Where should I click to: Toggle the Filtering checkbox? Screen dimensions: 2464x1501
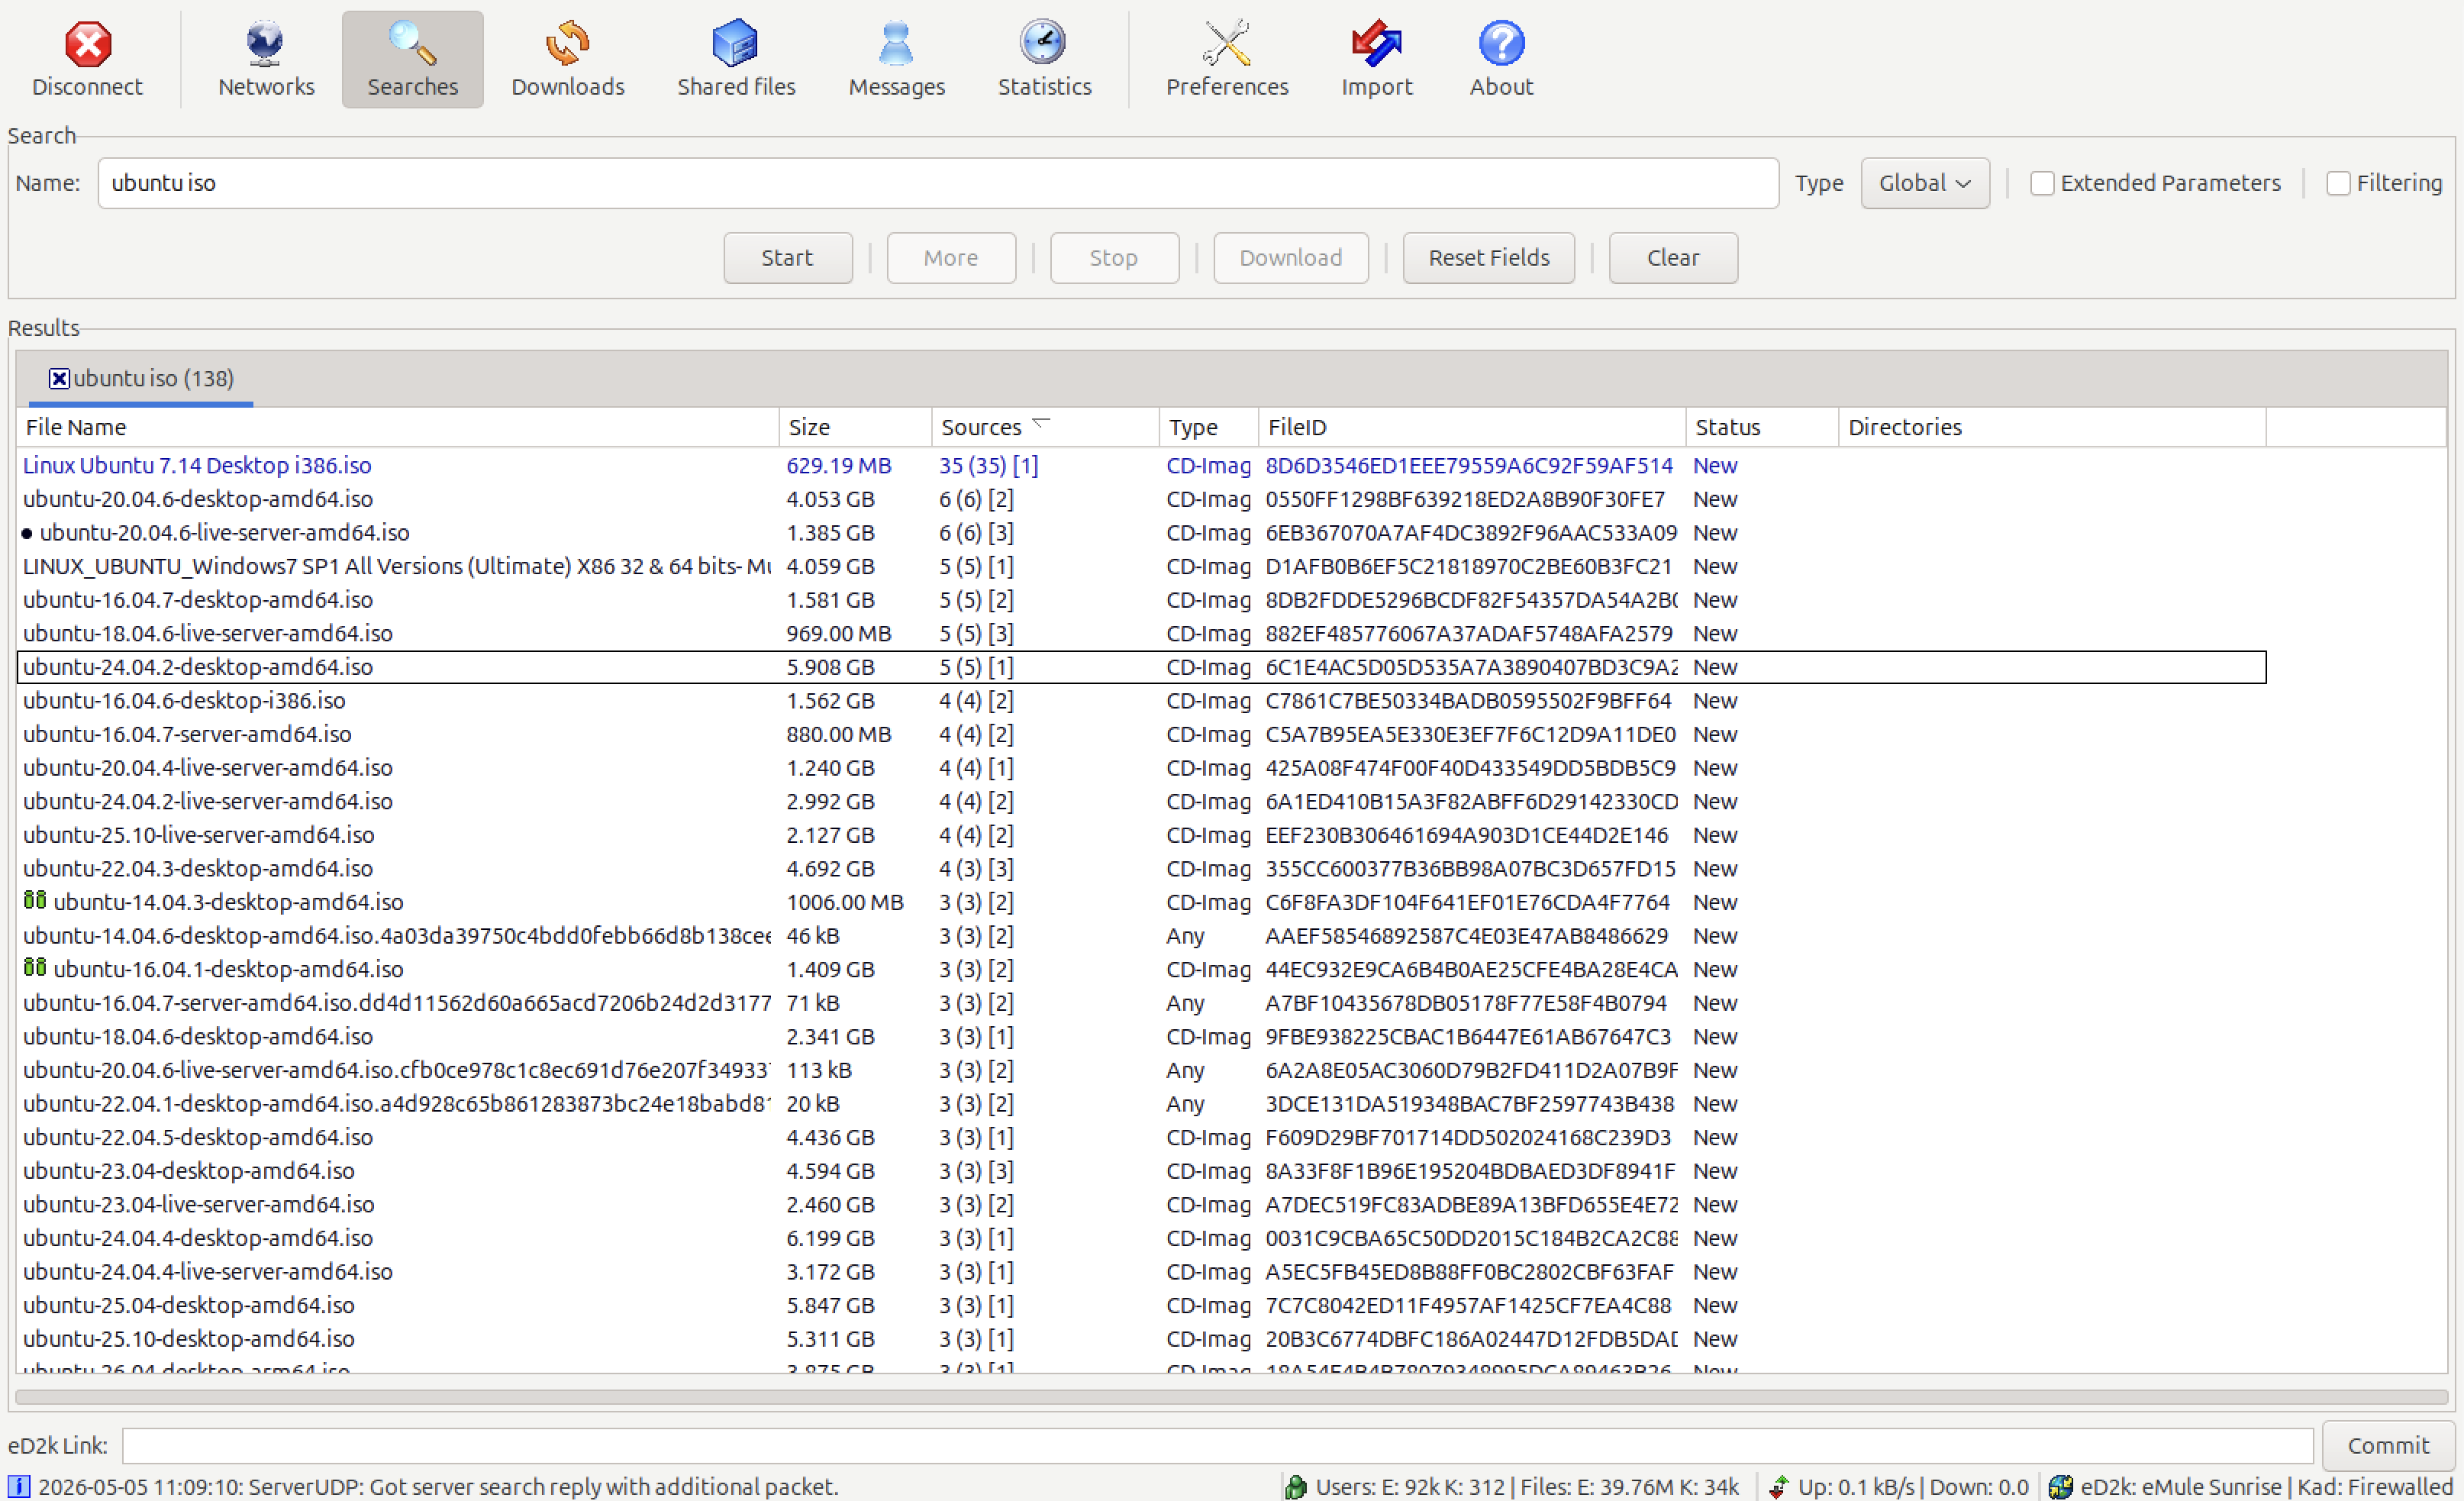point(2338,183)
